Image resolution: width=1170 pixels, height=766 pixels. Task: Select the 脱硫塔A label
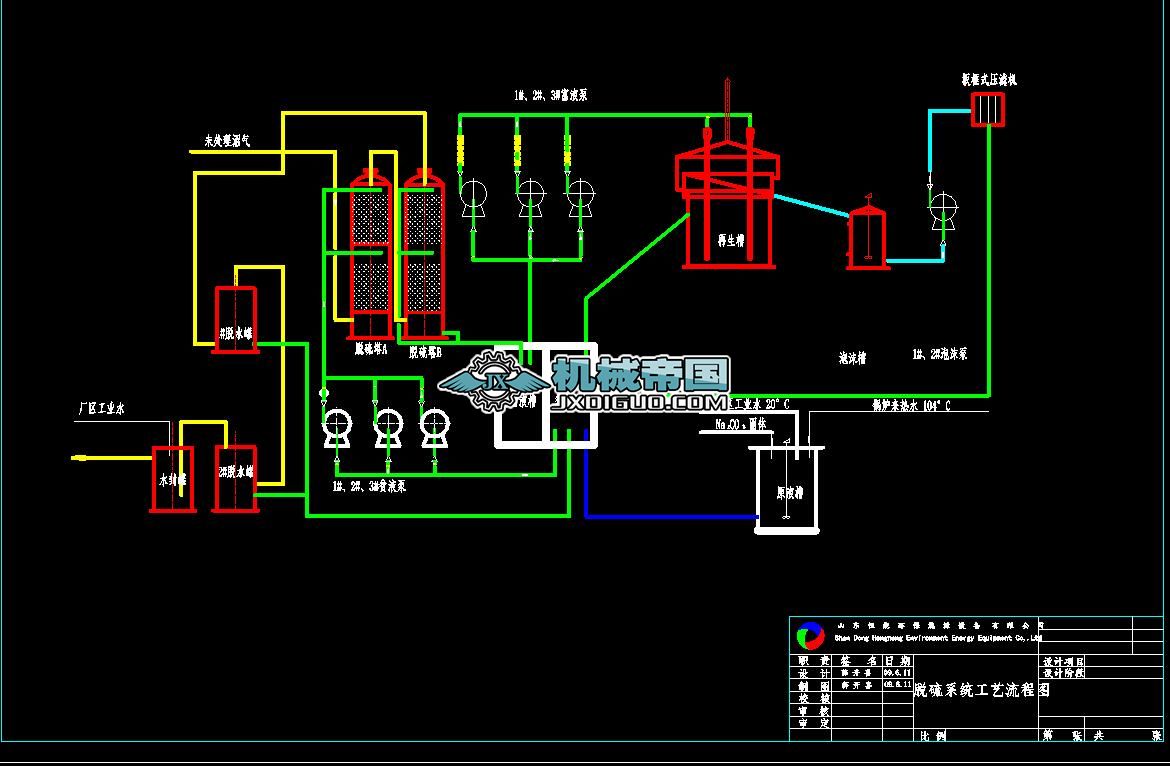[371, 348]
